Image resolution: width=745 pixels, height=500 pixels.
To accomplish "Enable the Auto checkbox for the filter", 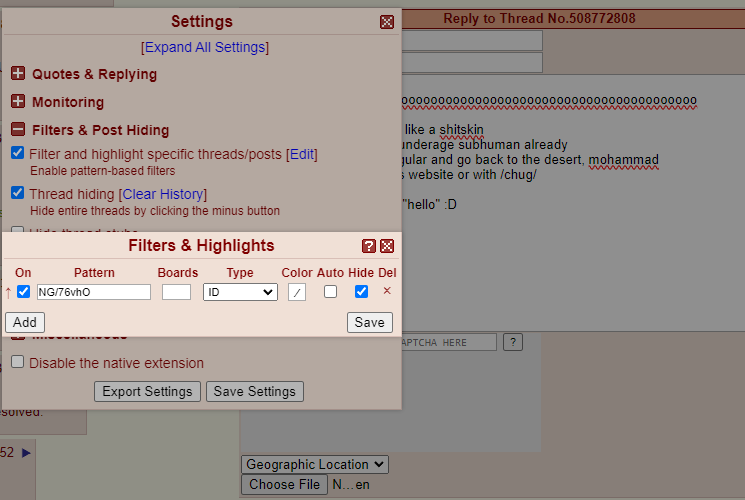I will [330, 291].
